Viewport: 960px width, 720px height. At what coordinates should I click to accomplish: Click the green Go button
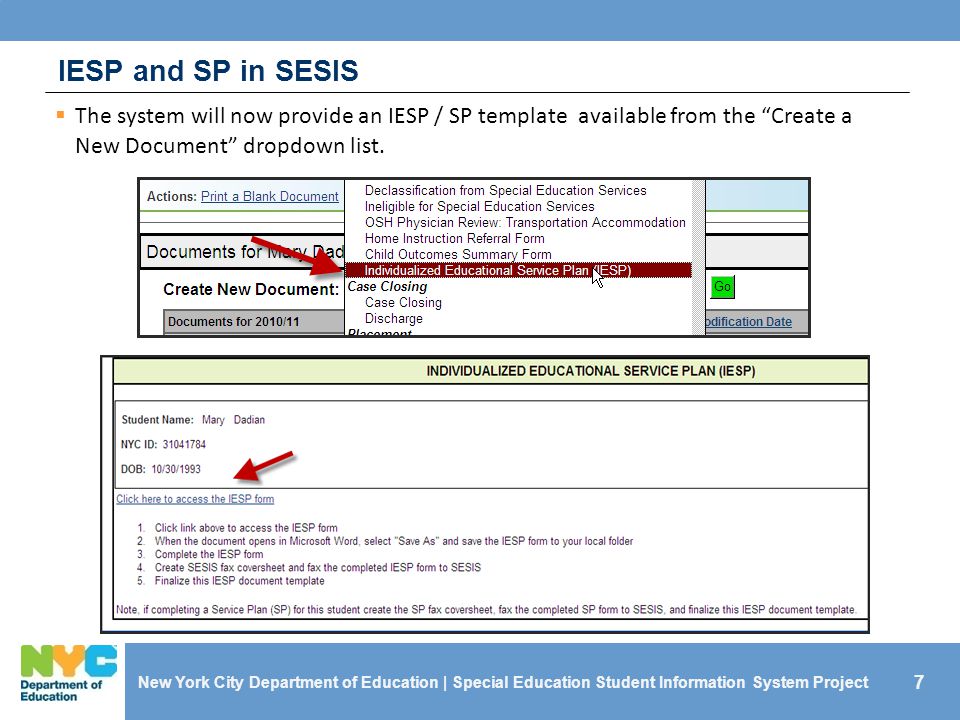coord(722,287)
